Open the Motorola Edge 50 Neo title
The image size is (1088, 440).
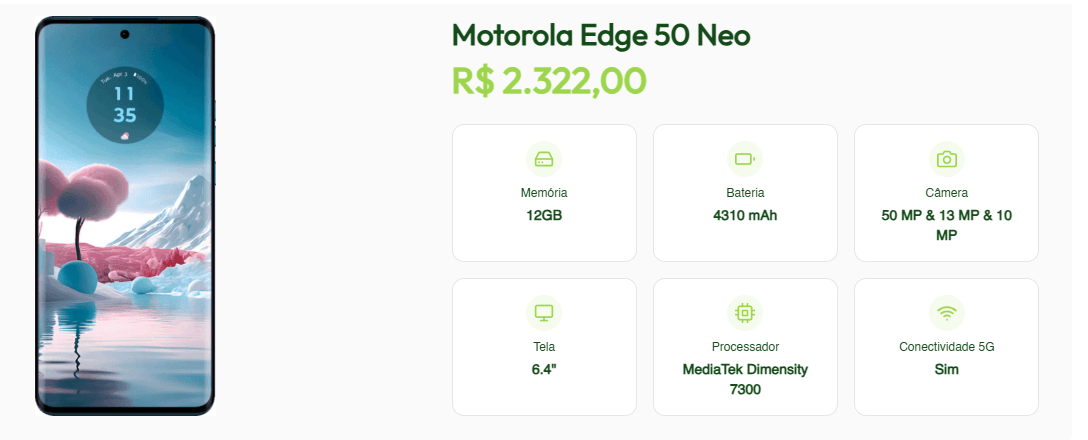point(601,36)
